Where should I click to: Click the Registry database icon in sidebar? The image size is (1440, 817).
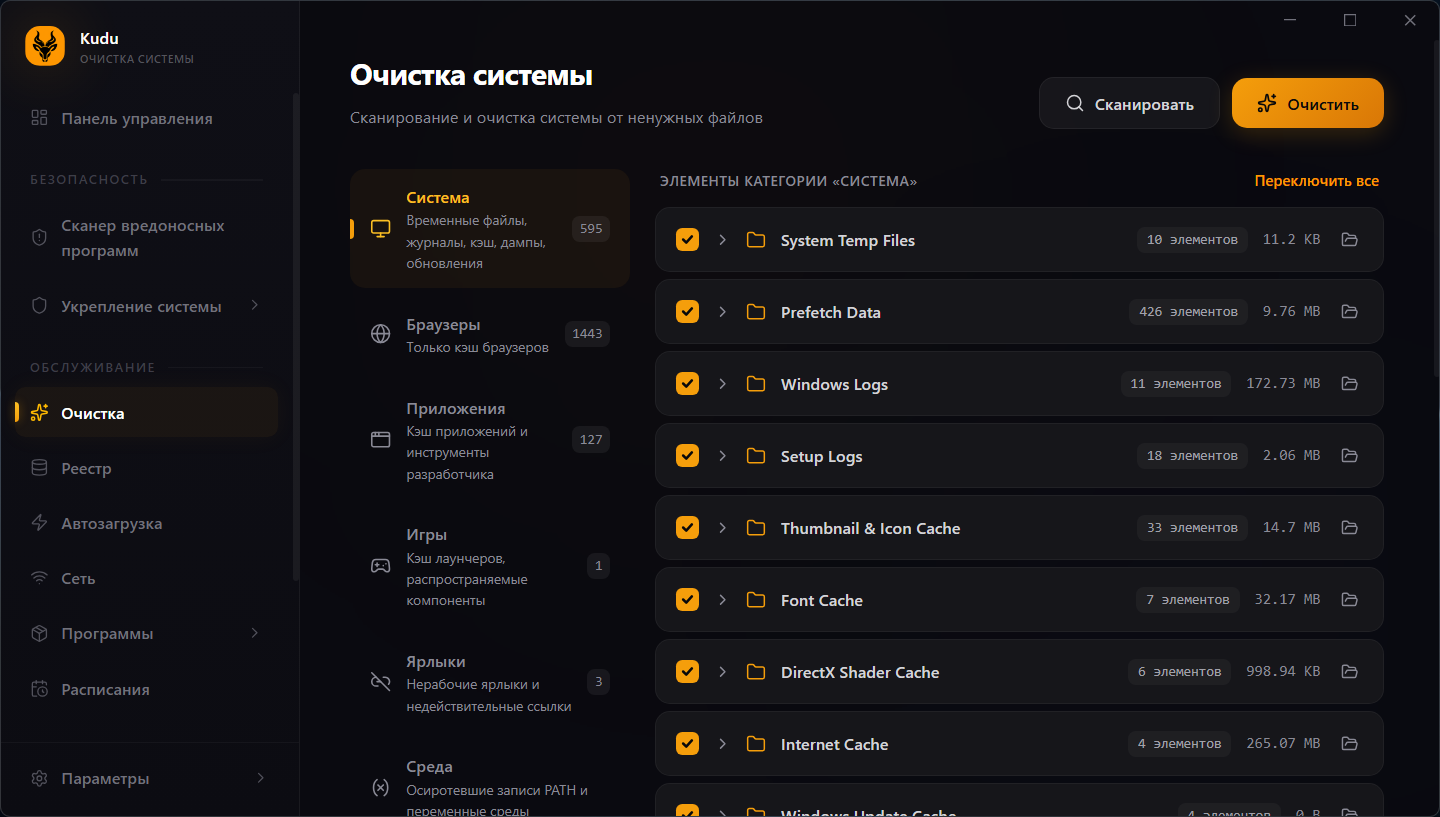[x=40, y=468]
